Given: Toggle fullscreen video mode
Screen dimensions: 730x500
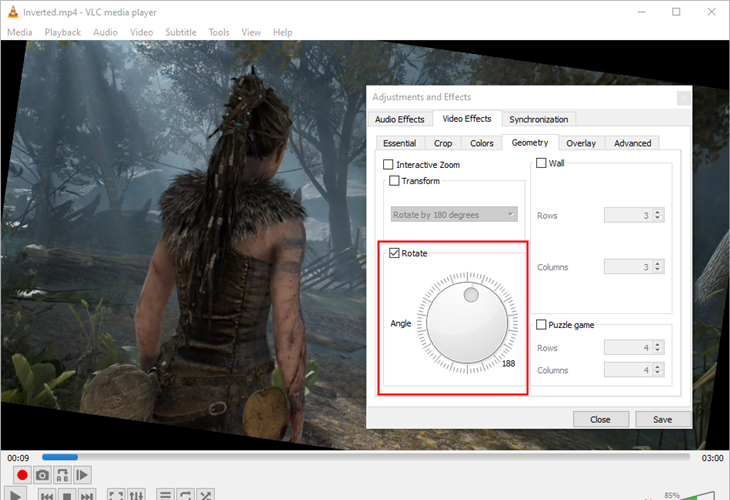Looking at the screenshot, I should pos(116,495).
